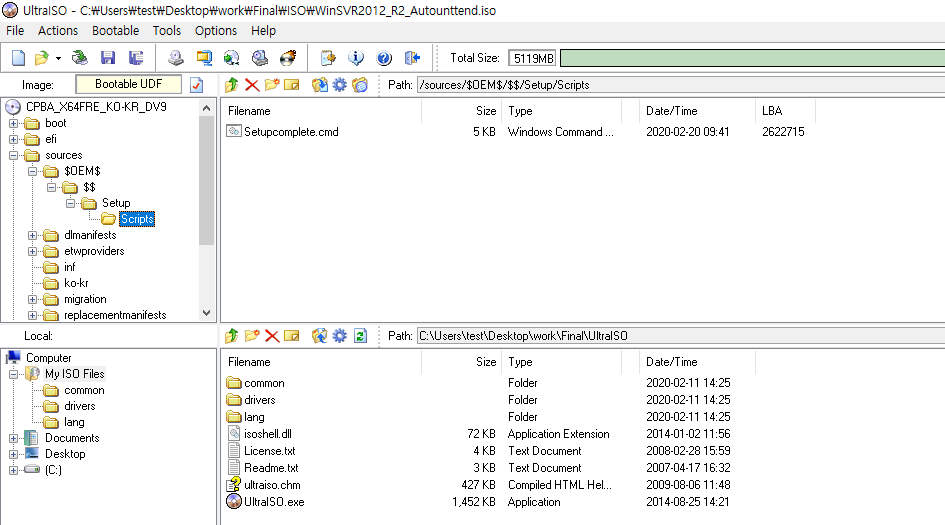Sort local files by Date/Time column header
945x525 pixels.
(671, 362)
